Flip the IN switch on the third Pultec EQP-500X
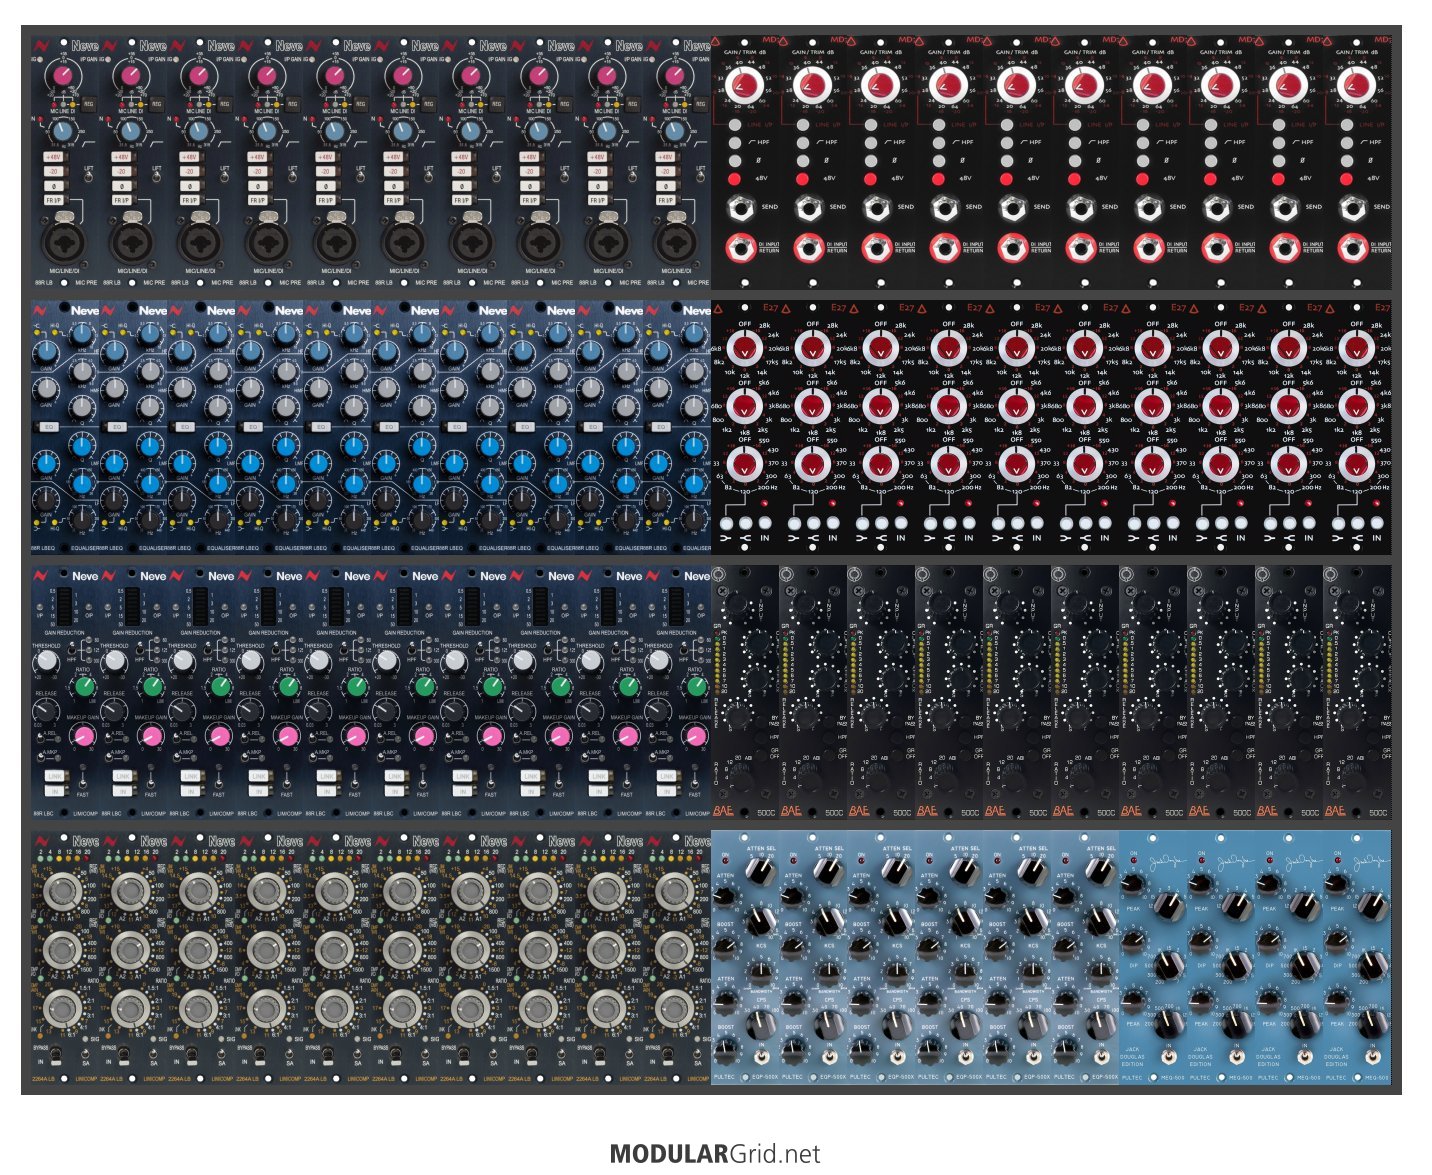Image resolution: width=1432 pixels, height=1175 pixels. (x=898, y=1057)
